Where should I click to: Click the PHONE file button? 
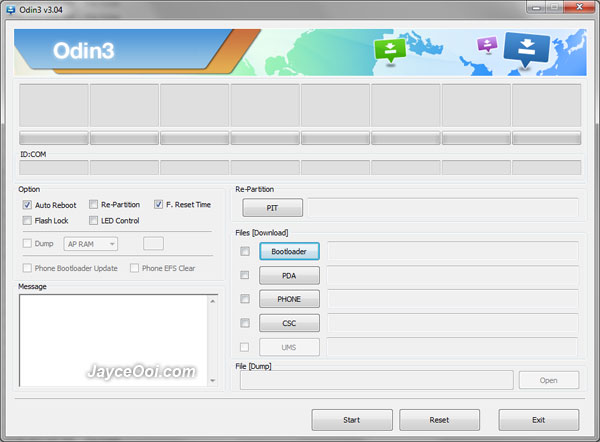pos(289,299)
